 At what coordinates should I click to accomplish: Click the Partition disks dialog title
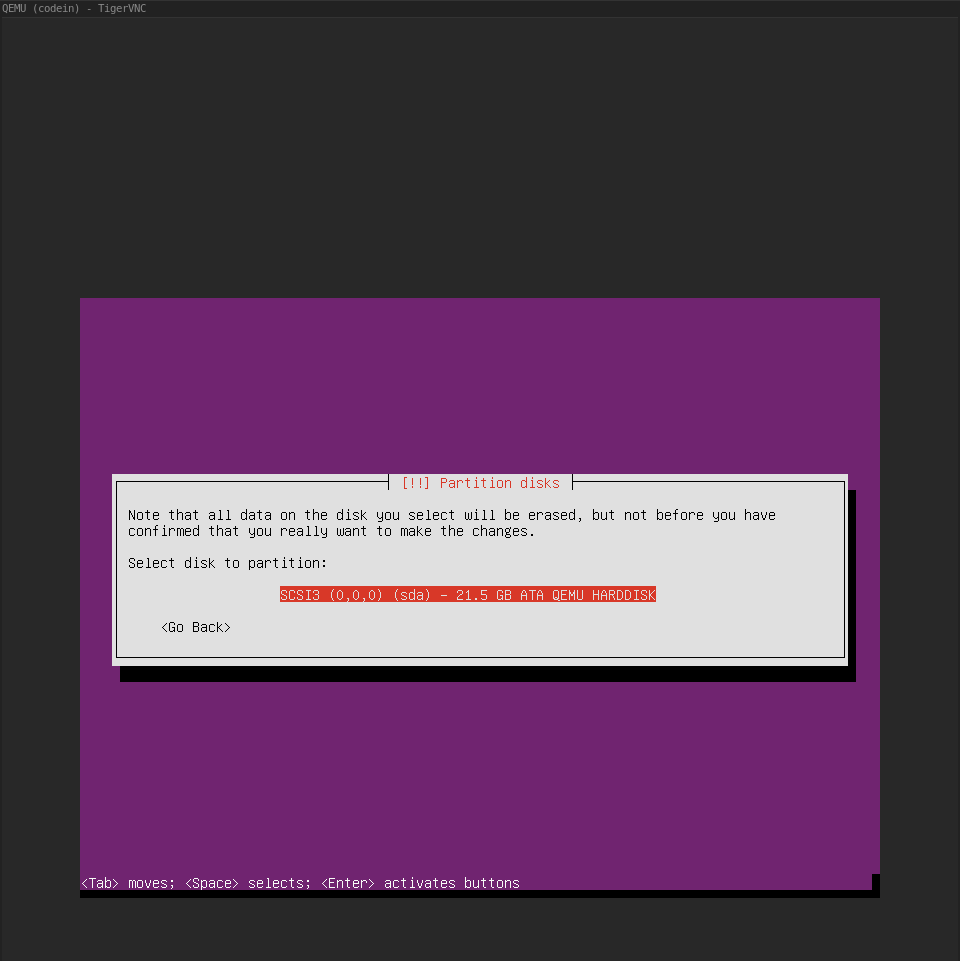click(x=480, y=483)
